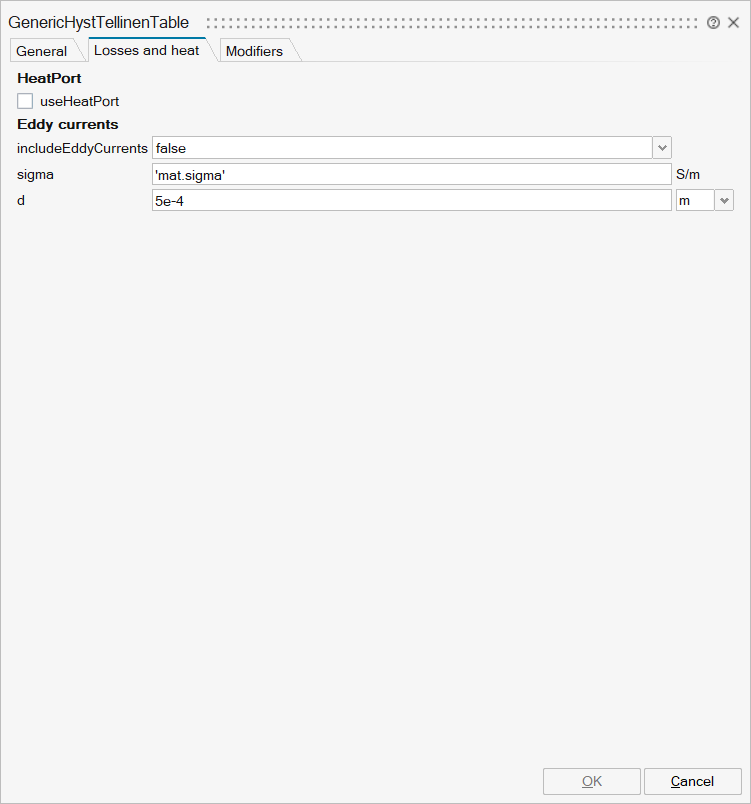Screen dimensions: 751x804
Task: Click the GenericHystTellinenTable title text
Action: tap(99, 23)
